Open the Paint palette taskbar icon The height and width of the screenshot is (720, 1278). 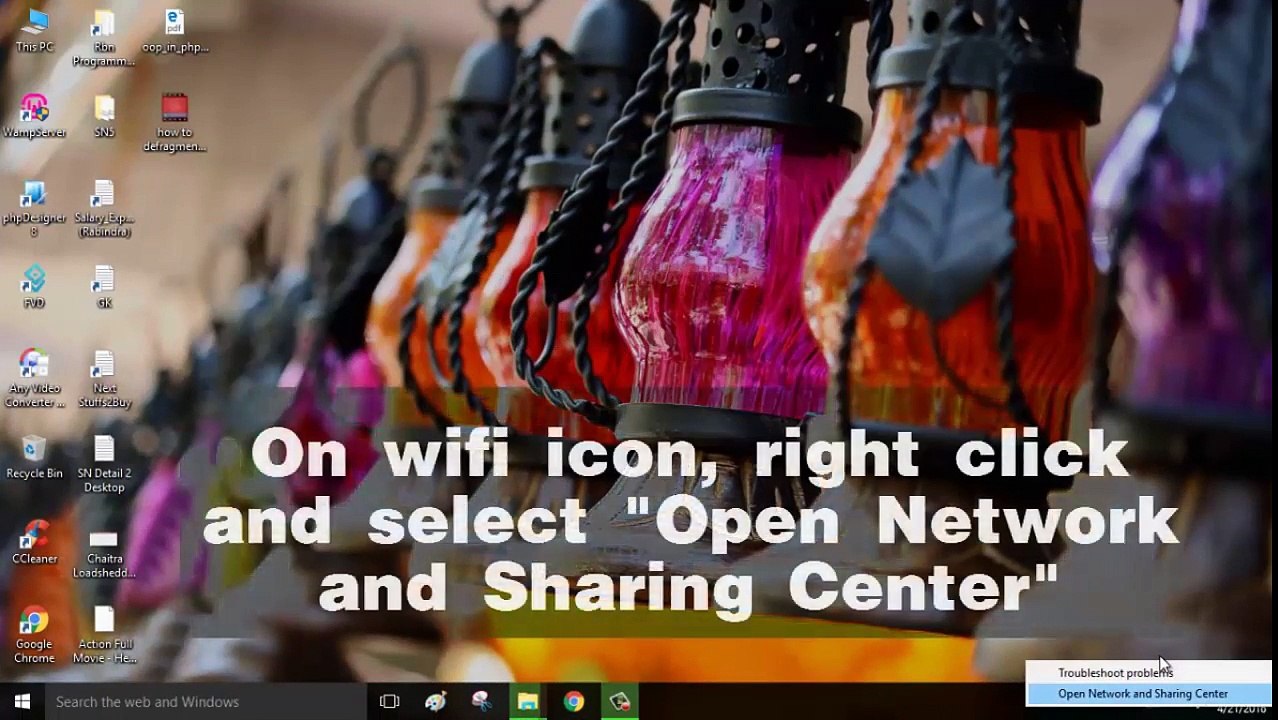point(435,702)
